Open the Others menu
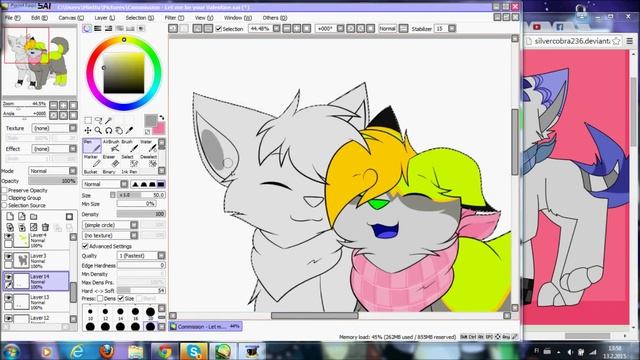Screen dimensions: 640x360 (x=275, y=18)
